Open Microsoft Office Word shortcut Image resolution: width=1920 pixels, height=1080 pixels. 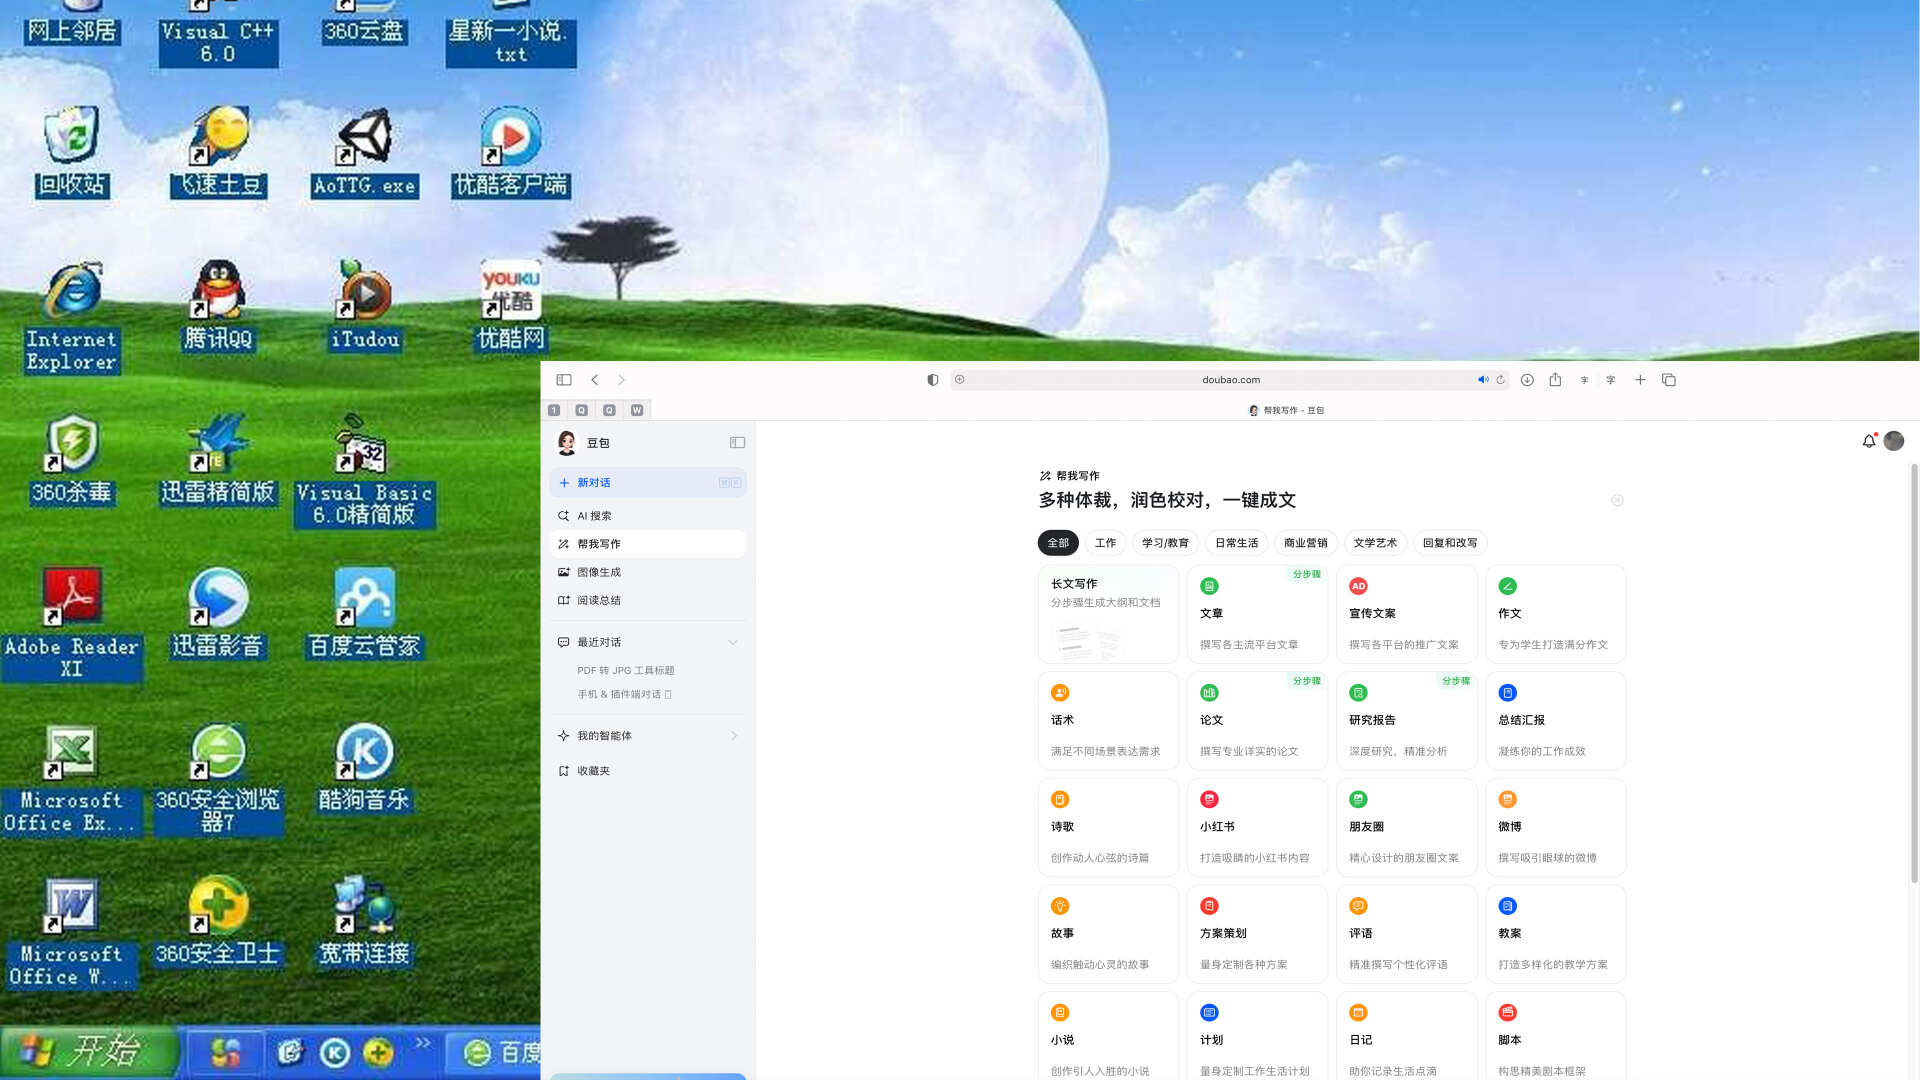tap(71, 933)
